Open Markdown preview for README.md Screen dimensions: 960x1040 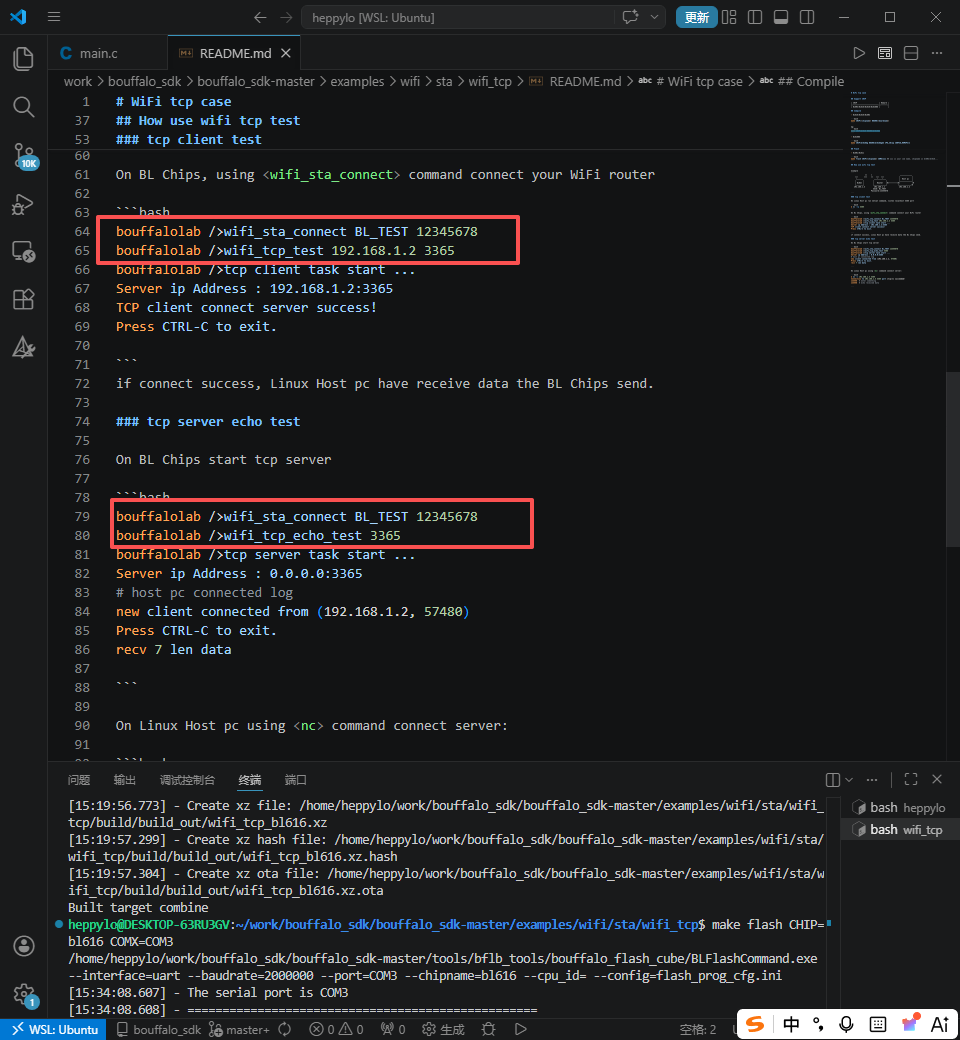(884, 52)
